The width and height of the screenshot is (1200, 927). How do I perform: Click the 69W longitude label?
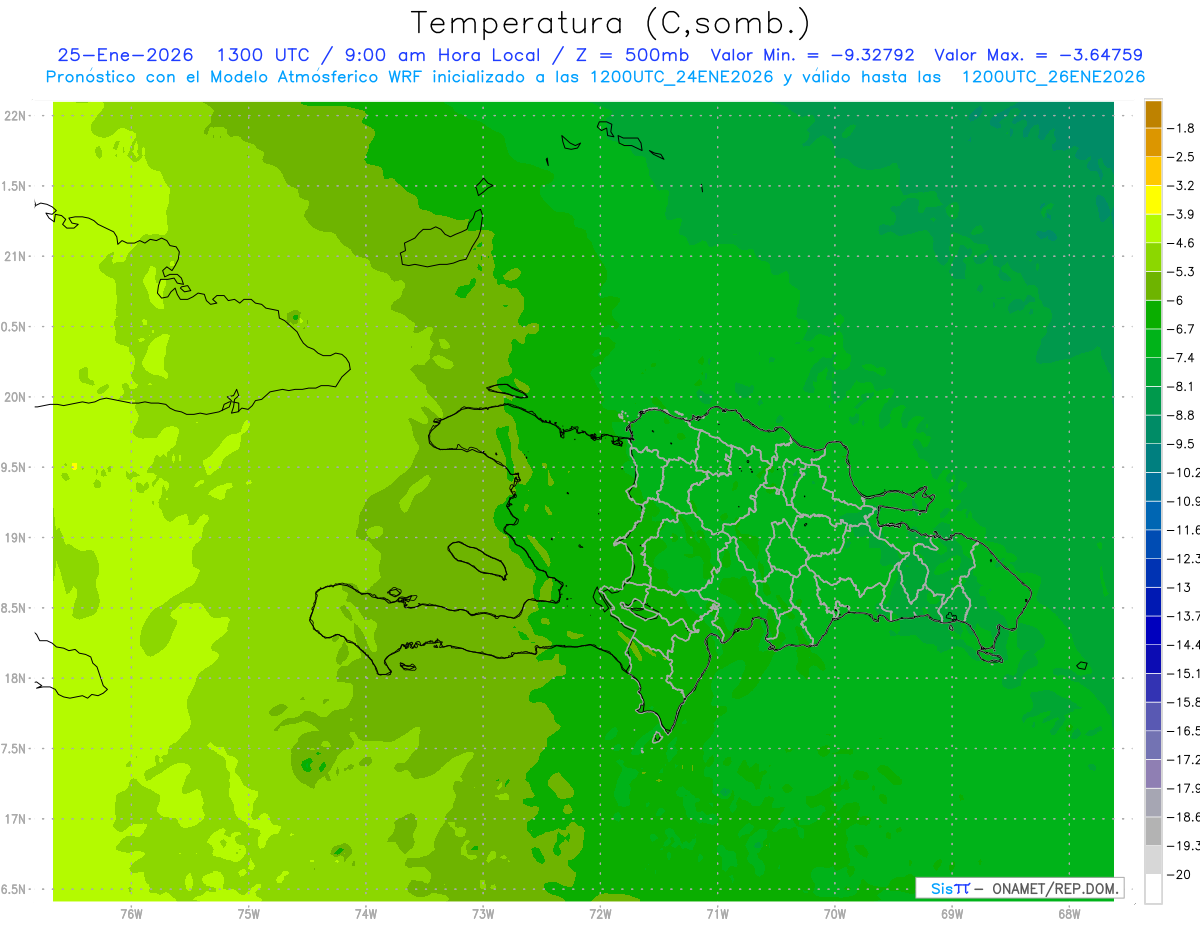pos(952,914)
